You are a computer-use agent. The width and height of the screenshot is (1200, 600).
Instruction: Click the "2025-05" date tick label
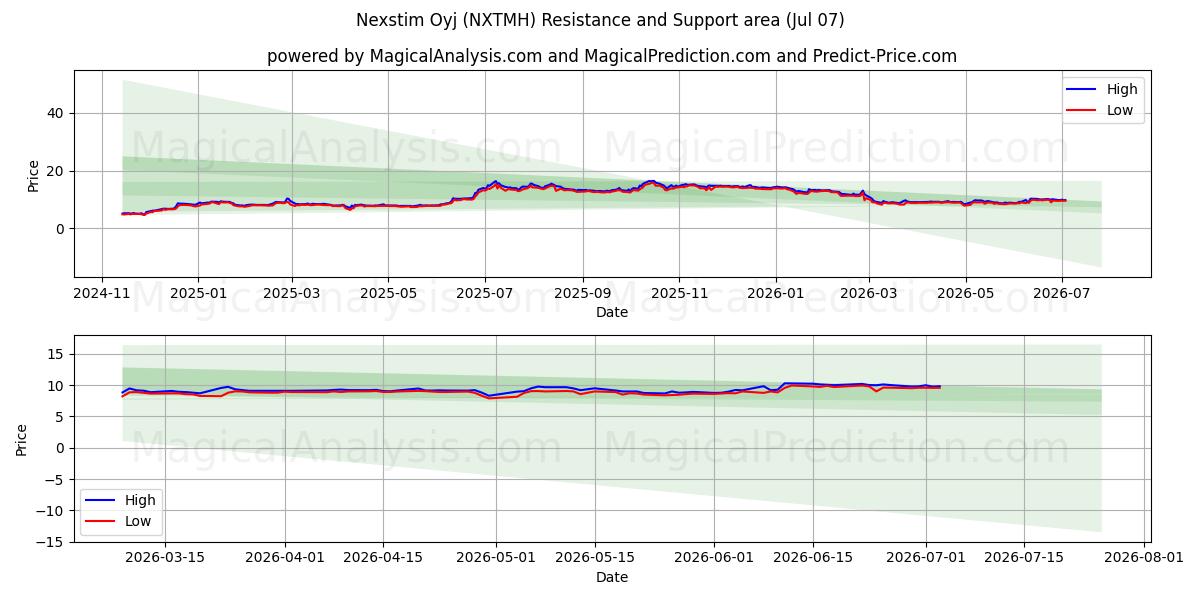387,293
